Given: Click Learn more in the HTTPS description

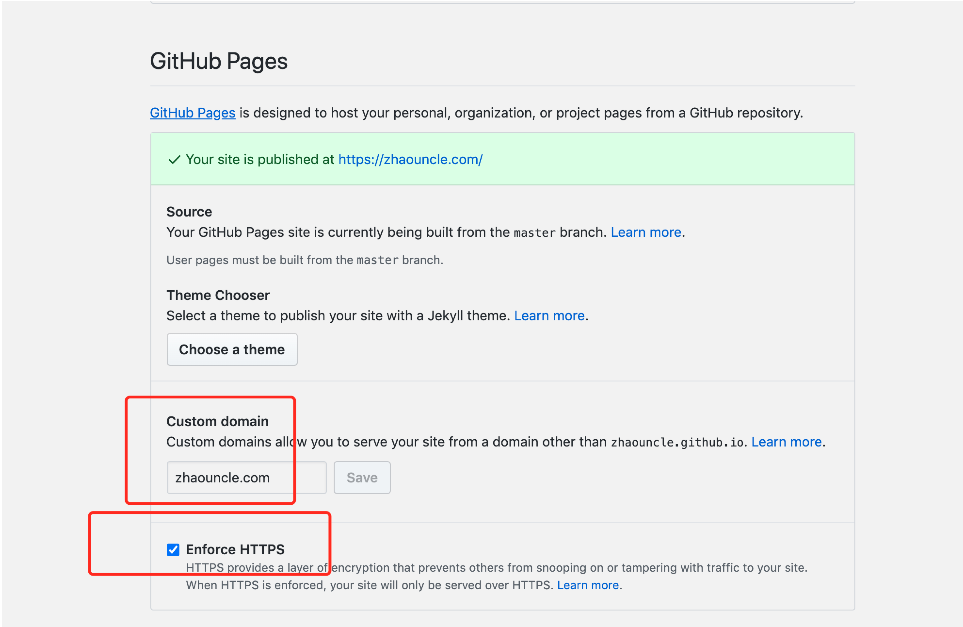Looking at the screenshot, I should click(x=588, y=585).
